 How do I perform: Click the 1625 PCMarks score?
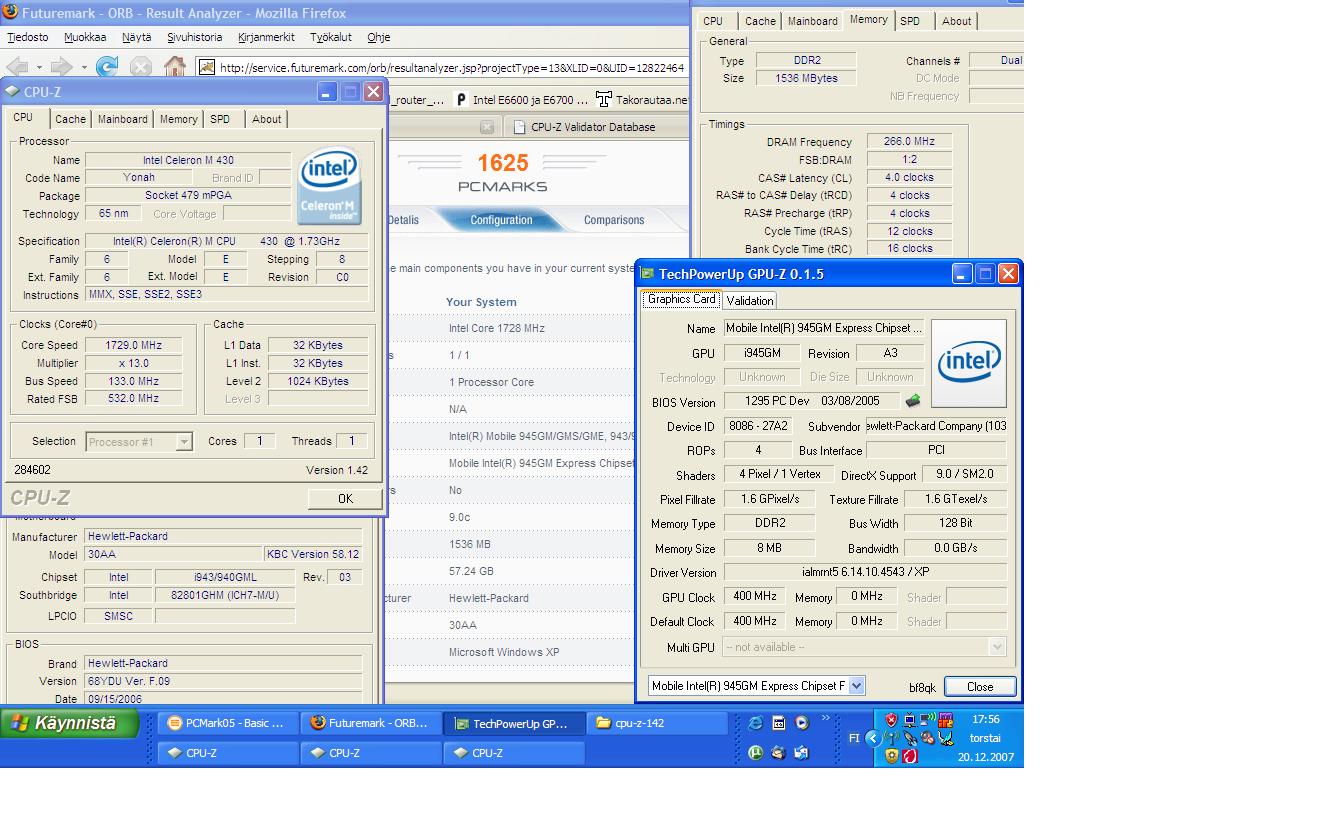click(502, 162)
